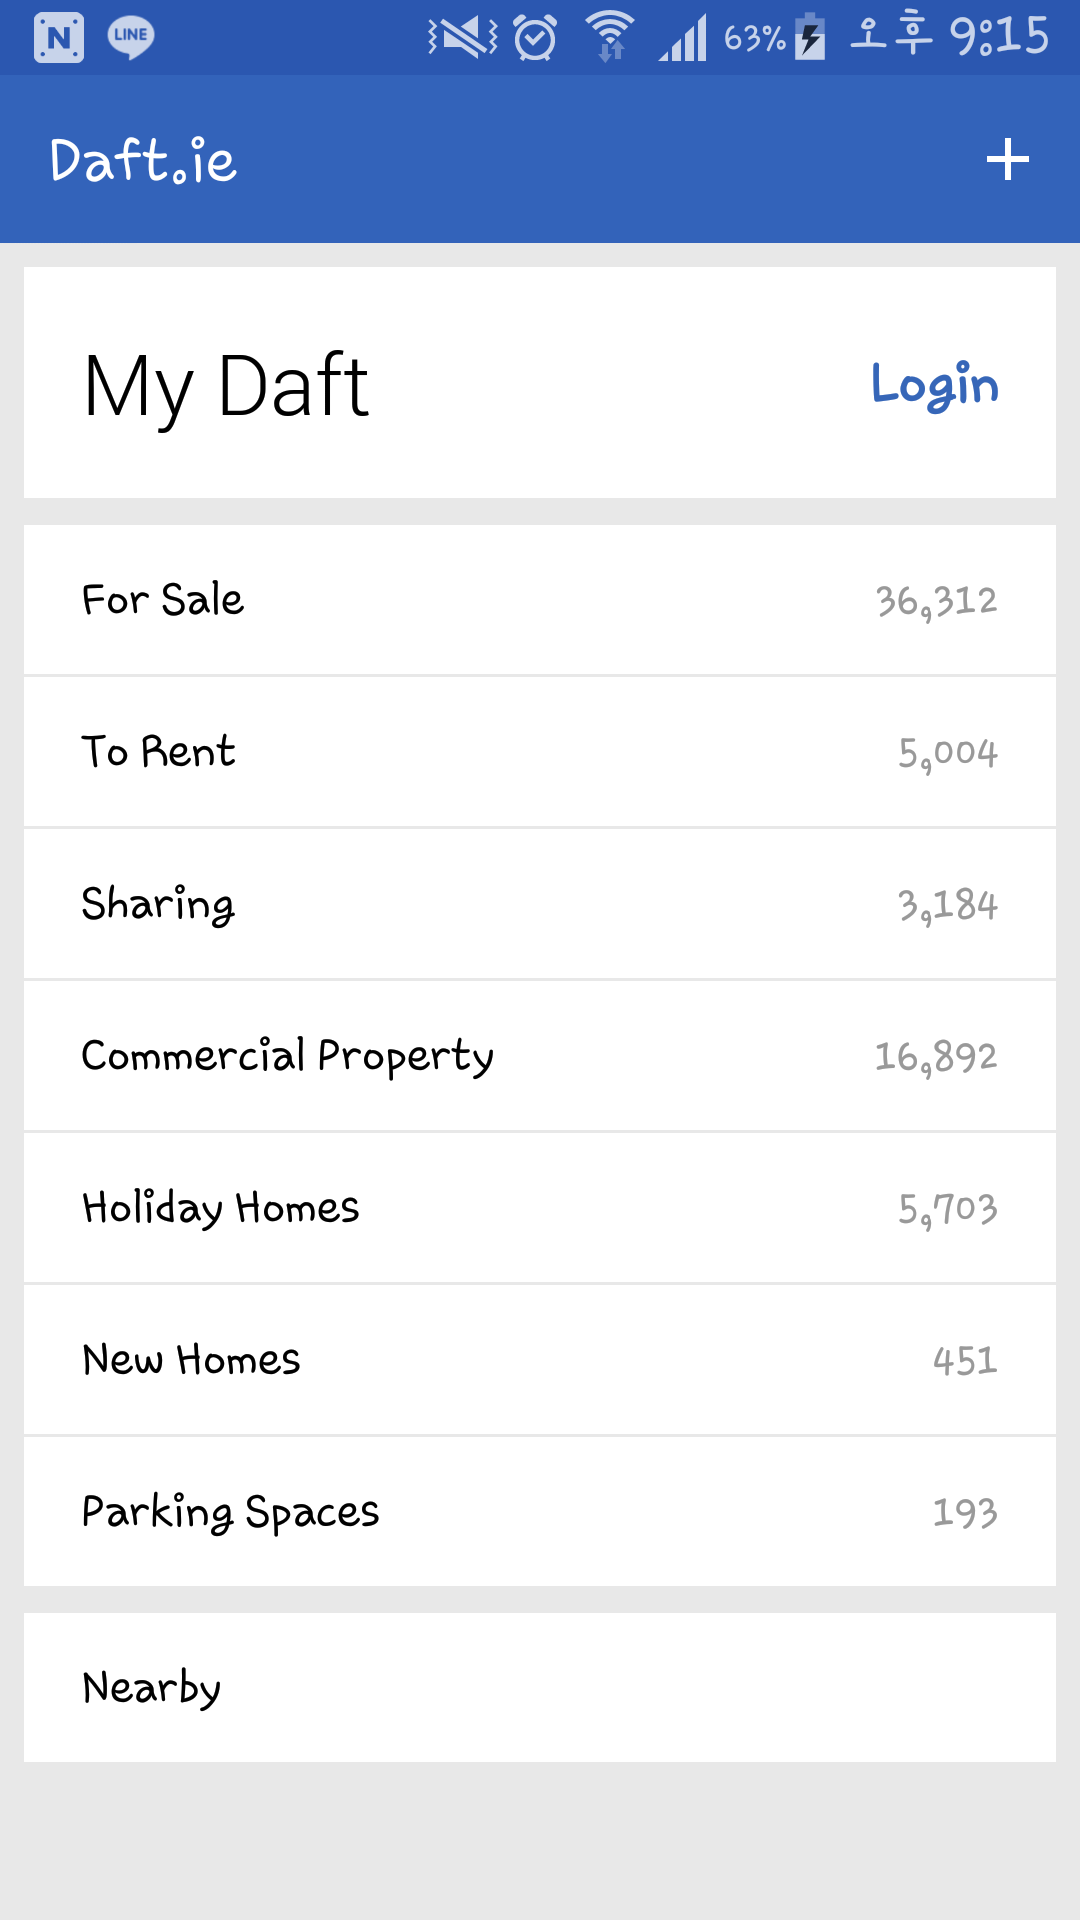Tap the vibrate mute status icon
The height and width of the screenshot is (1920, 1080).
coord(462,38)
